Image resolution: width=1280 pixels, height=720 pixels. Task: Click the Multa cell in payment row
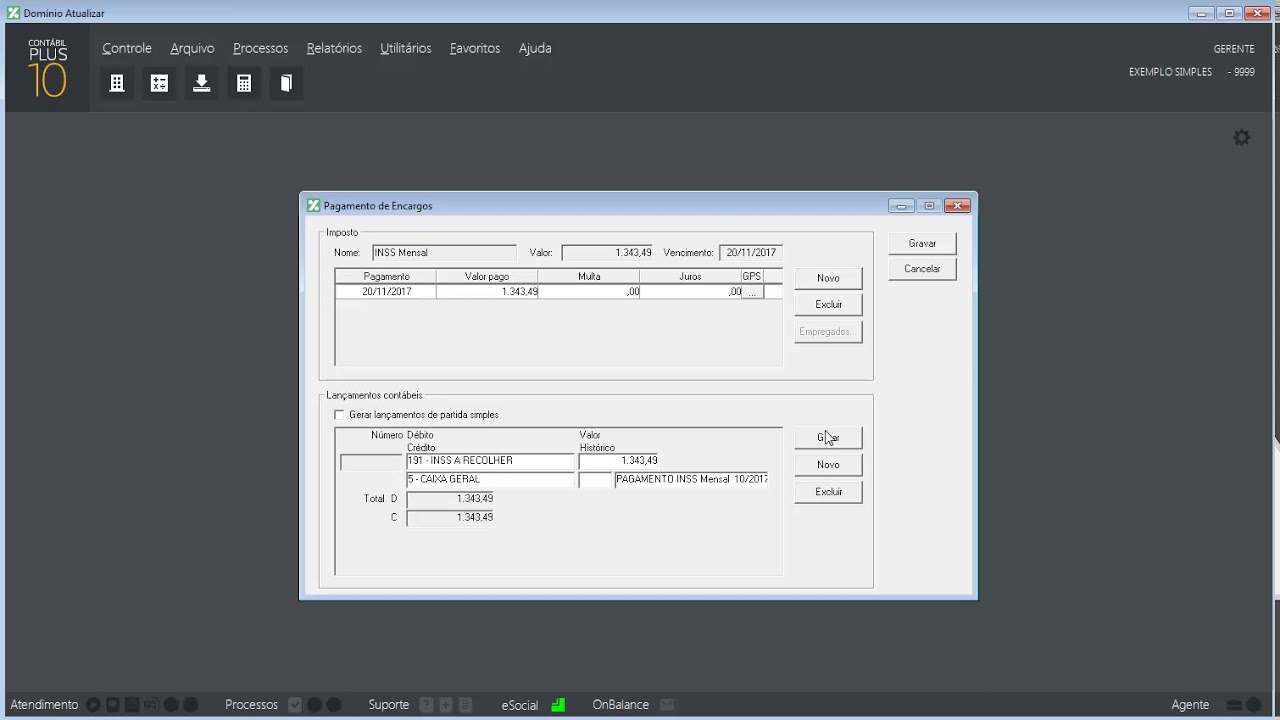click(589, 292)
